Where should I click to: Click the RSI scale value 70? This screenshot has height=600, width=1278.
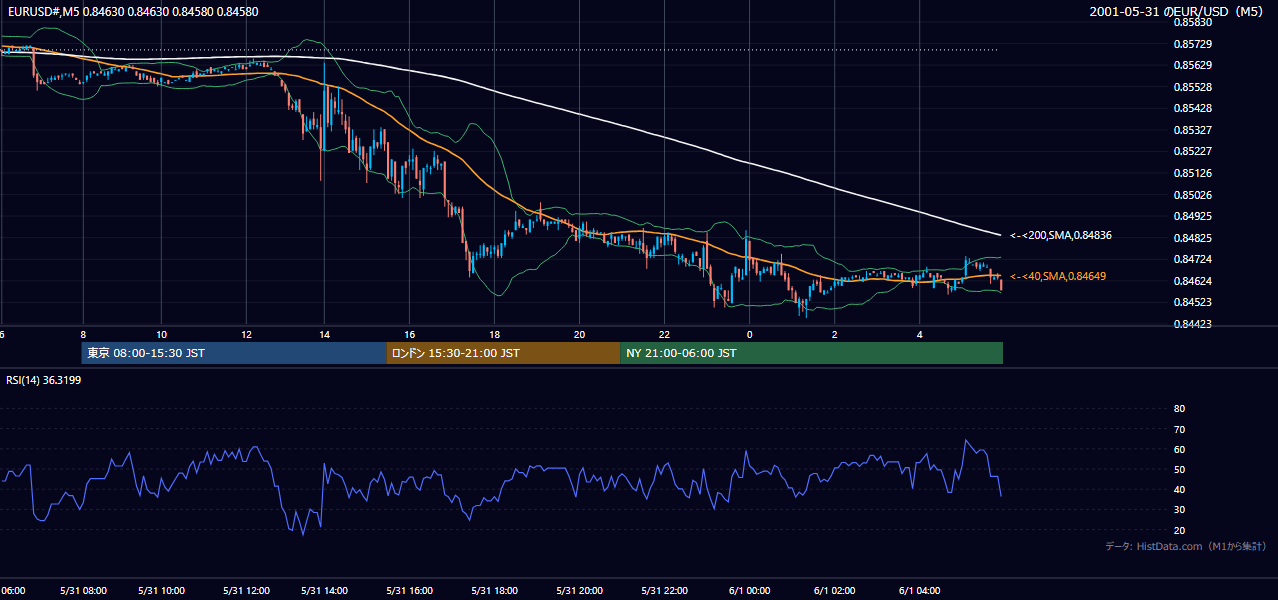tap(1179, 429)
